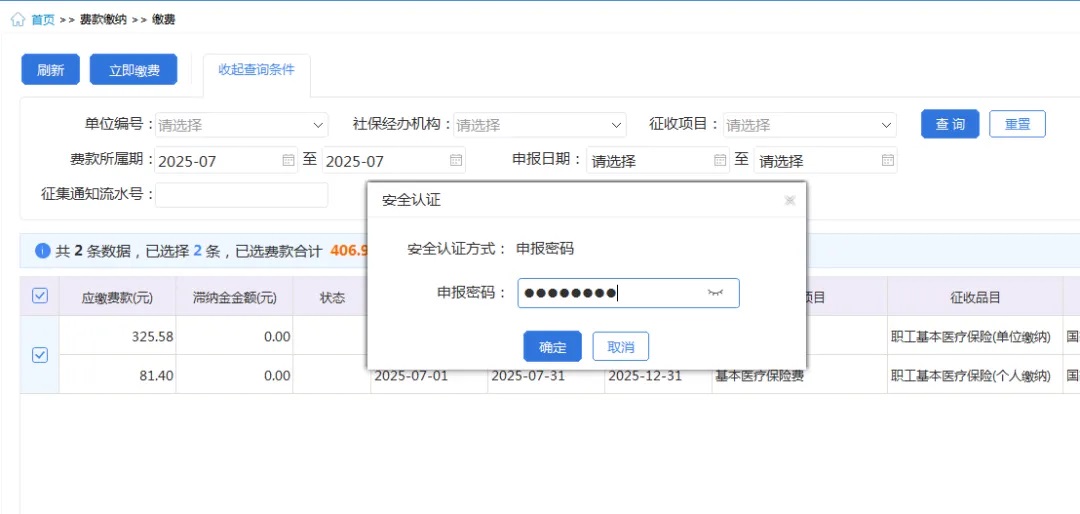1080x514 pixels.
Task: Click the home icon in breadcrumb
Action: 18,20
